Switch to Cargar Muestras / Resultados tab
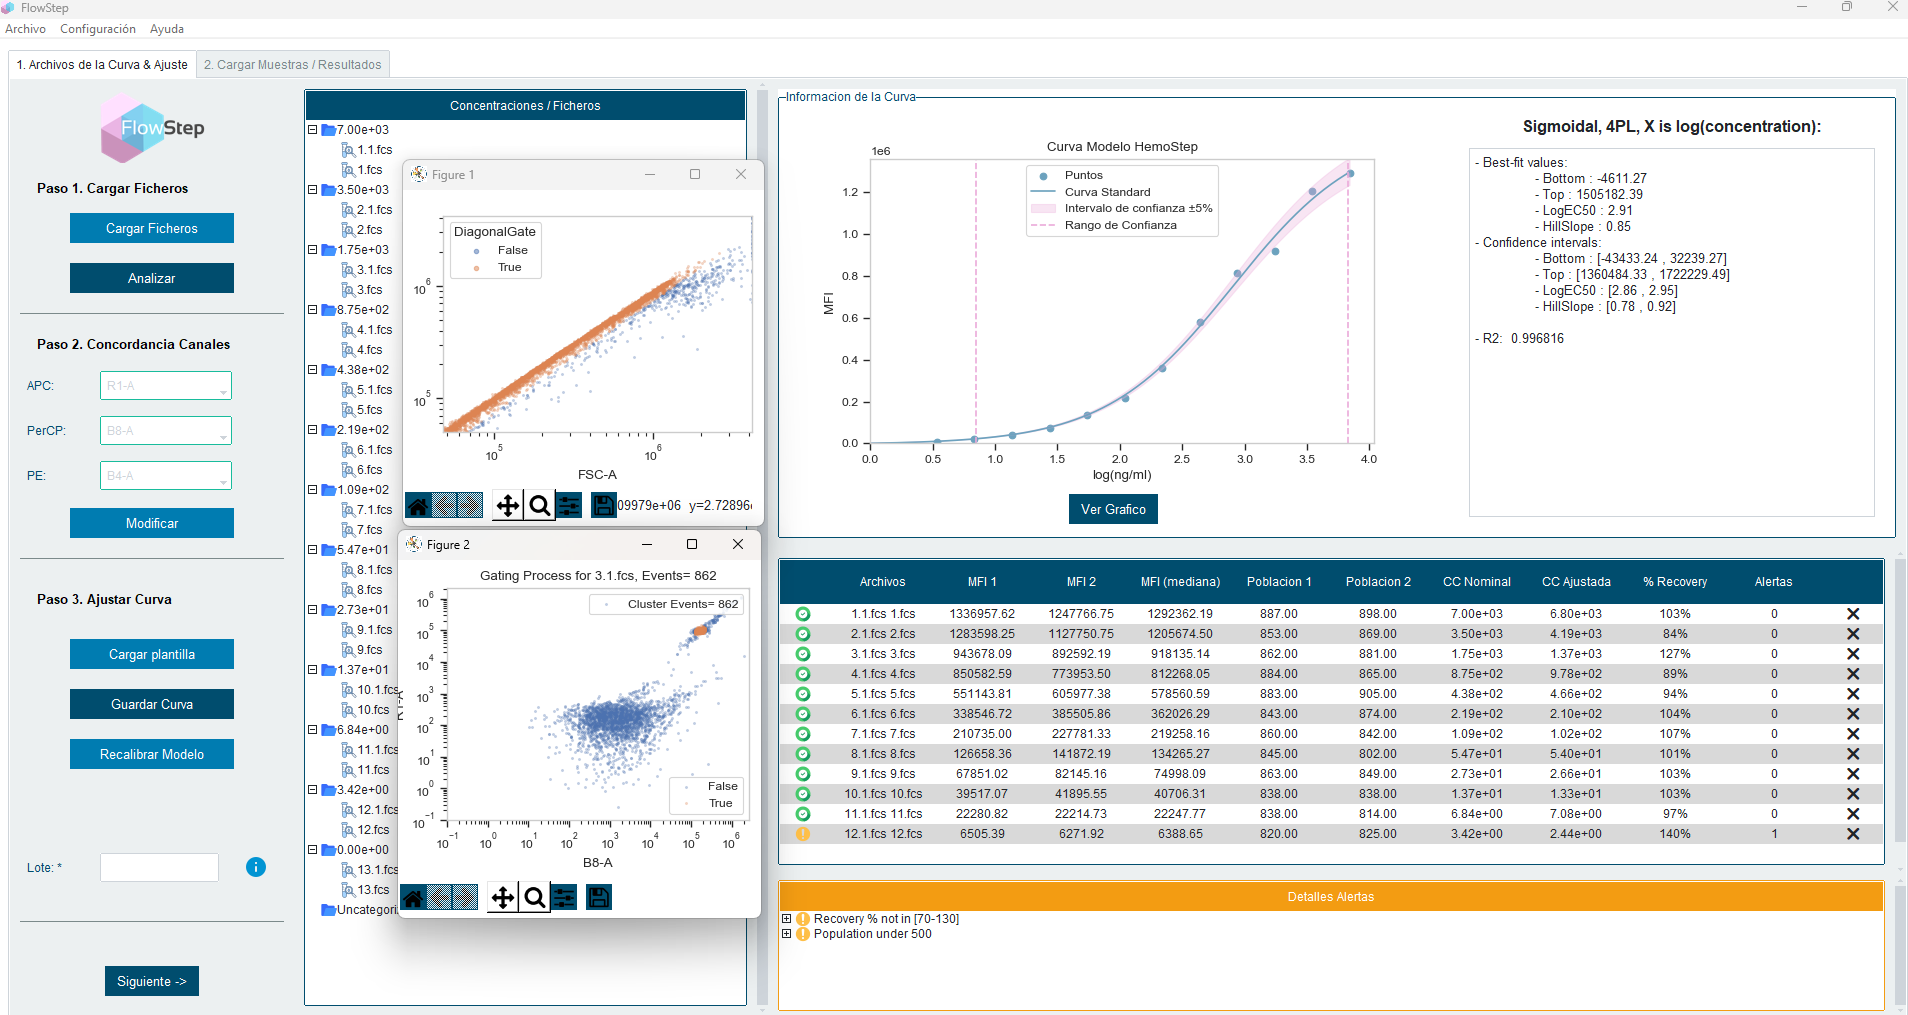 coord(293,65)
